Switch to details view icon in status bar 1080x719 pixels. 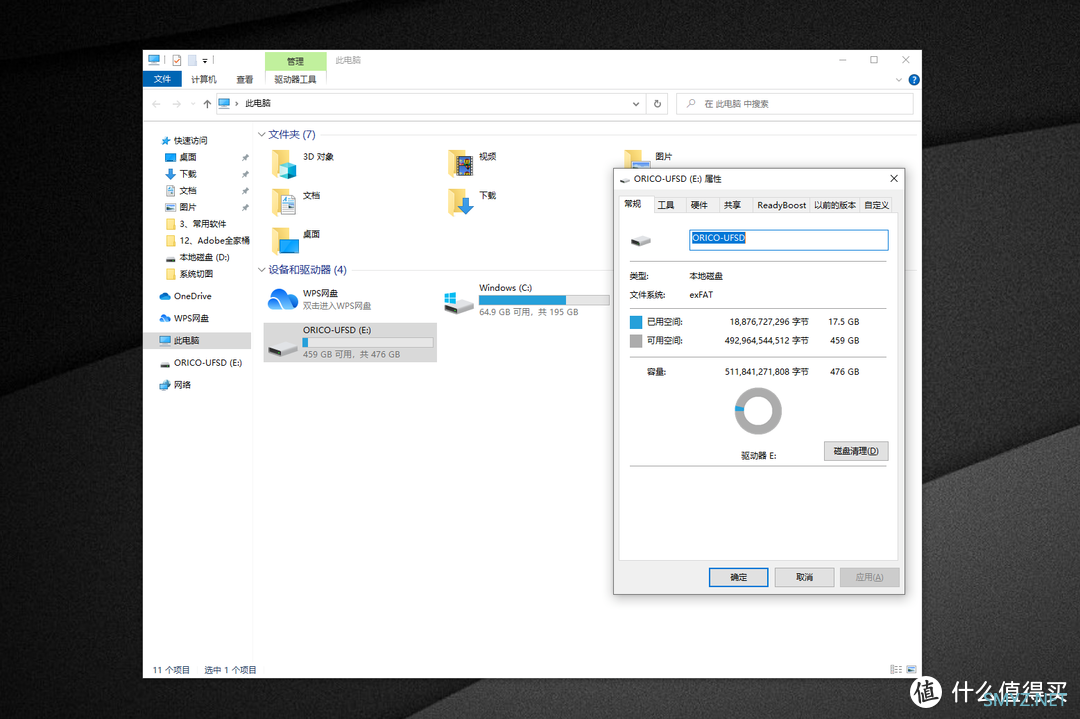coord(896,669)
